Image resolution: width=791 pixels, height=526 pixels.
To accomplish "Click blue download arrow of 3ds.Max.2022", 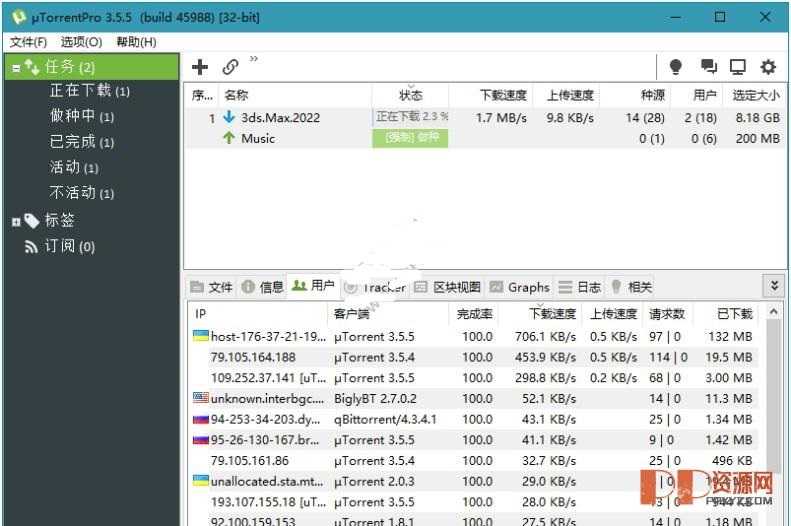I will [x=229, y=117].
